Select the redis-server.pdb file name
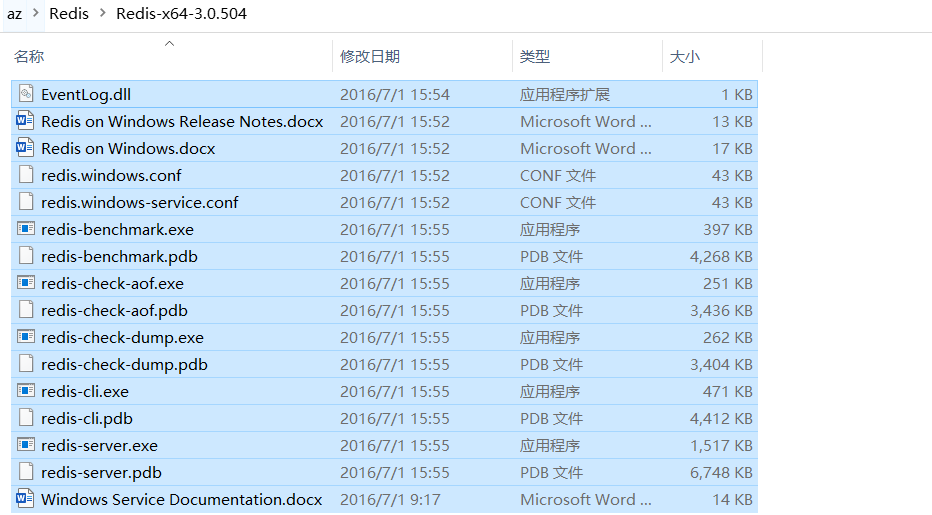The height and width of the screenshot is (515, 932). (x=101, y=473)
